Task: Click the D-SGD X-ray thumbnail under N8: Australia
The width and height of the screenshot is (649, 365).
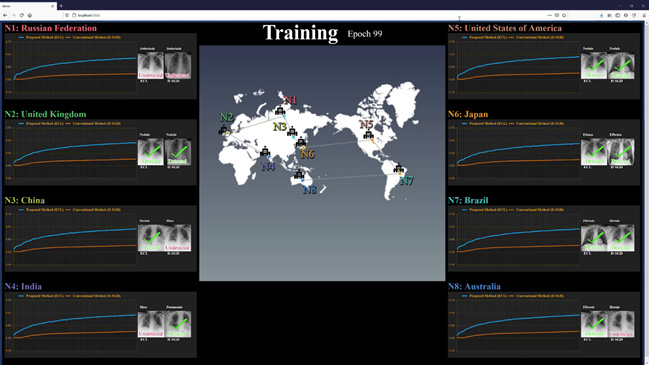Action: click(621, 324)
